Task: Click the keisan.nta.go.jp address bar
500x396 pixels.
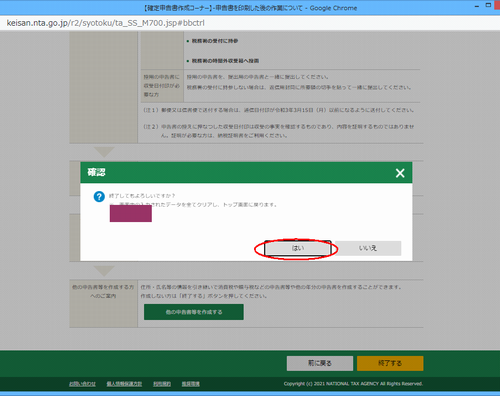Action: 250,23
